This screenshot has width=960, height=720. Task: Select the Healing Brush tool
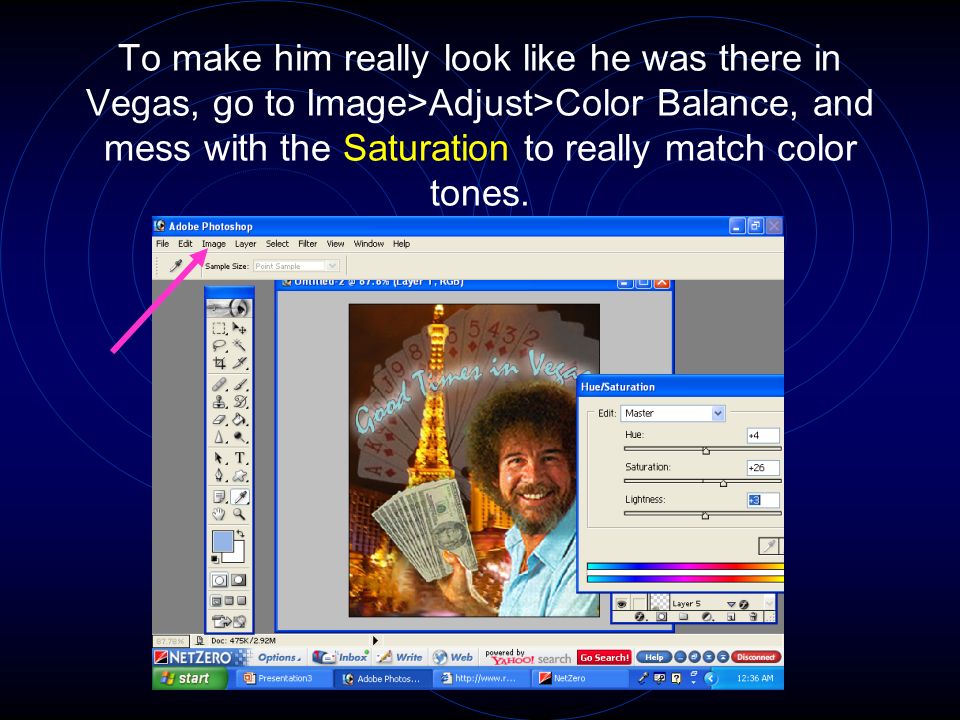pos(219,384)
